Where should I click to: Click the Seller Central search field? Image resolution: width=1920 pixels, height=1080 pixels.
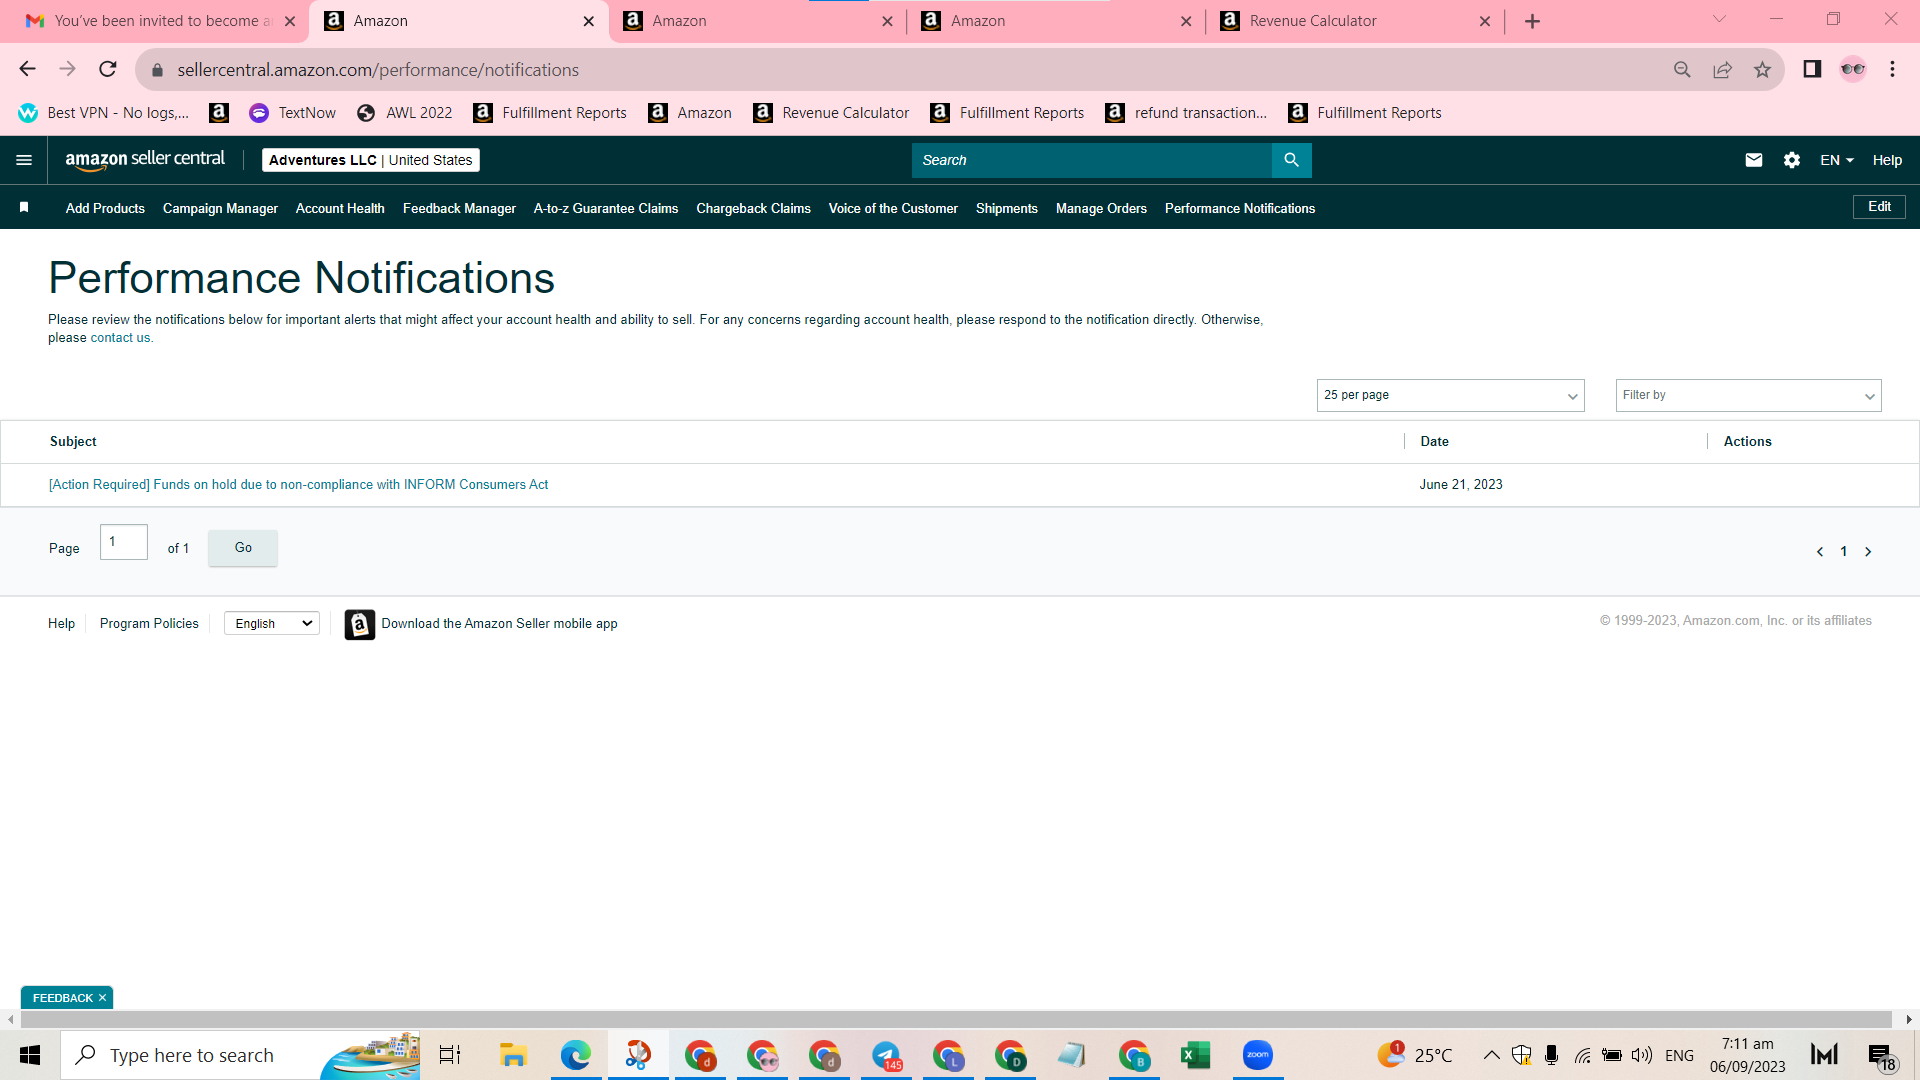click(1091, 160)
